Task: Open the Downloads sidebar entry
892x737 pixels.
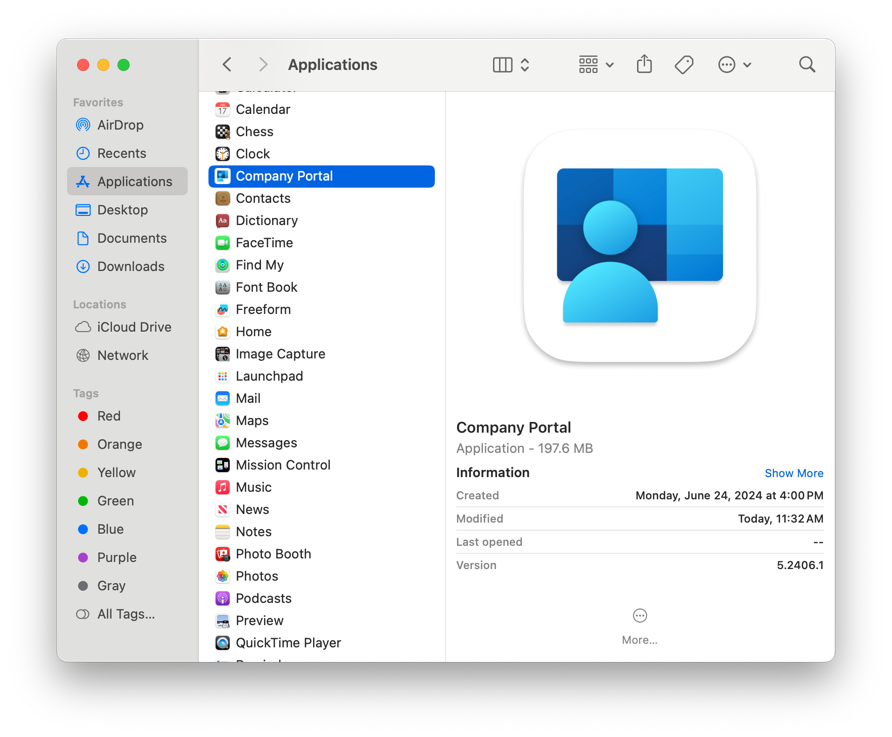Action: tap(130, 266)
